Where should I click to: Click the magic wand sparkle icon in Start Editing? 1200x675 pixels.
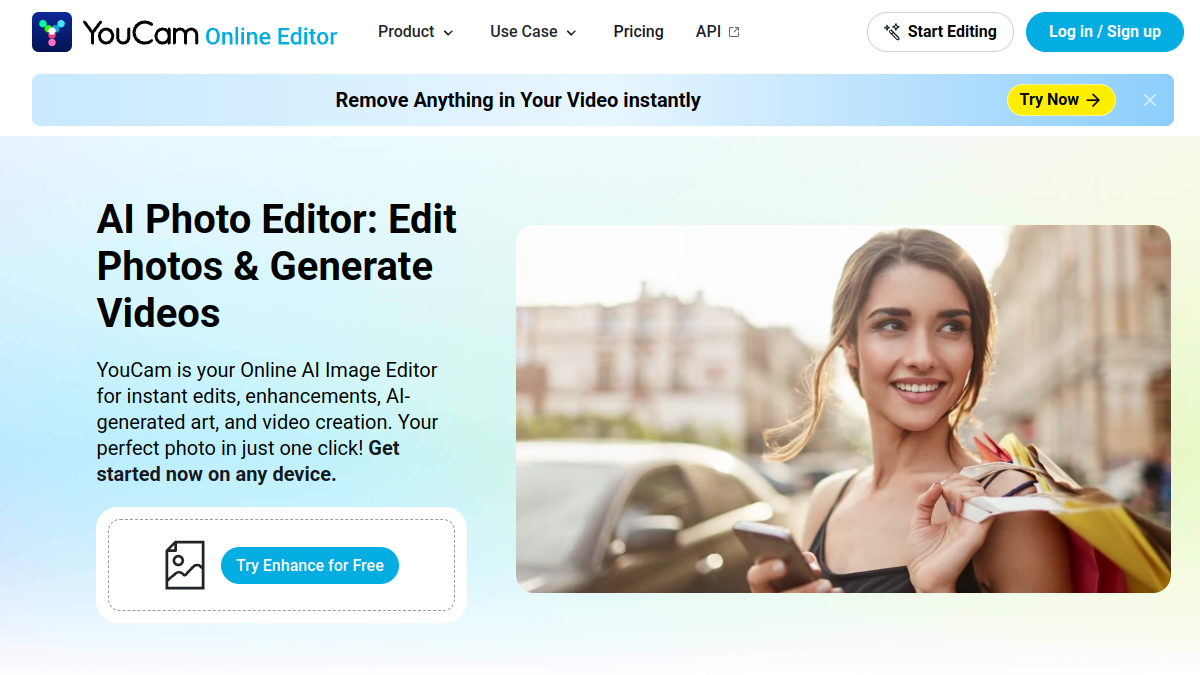[892, 32]
